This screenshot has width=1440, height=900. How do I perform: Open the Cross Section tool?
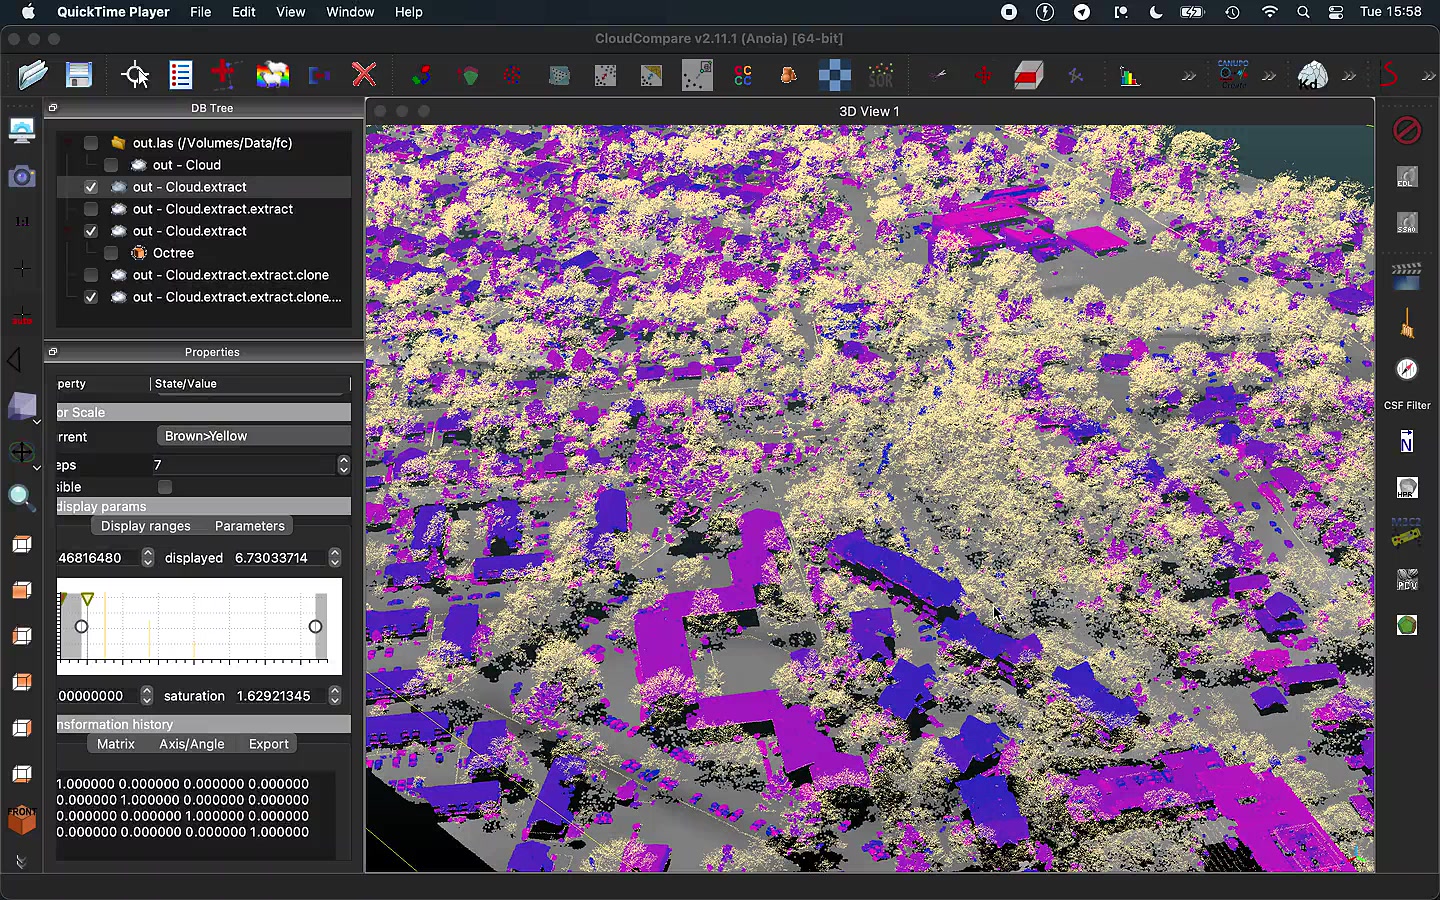tap(1028, 76)
